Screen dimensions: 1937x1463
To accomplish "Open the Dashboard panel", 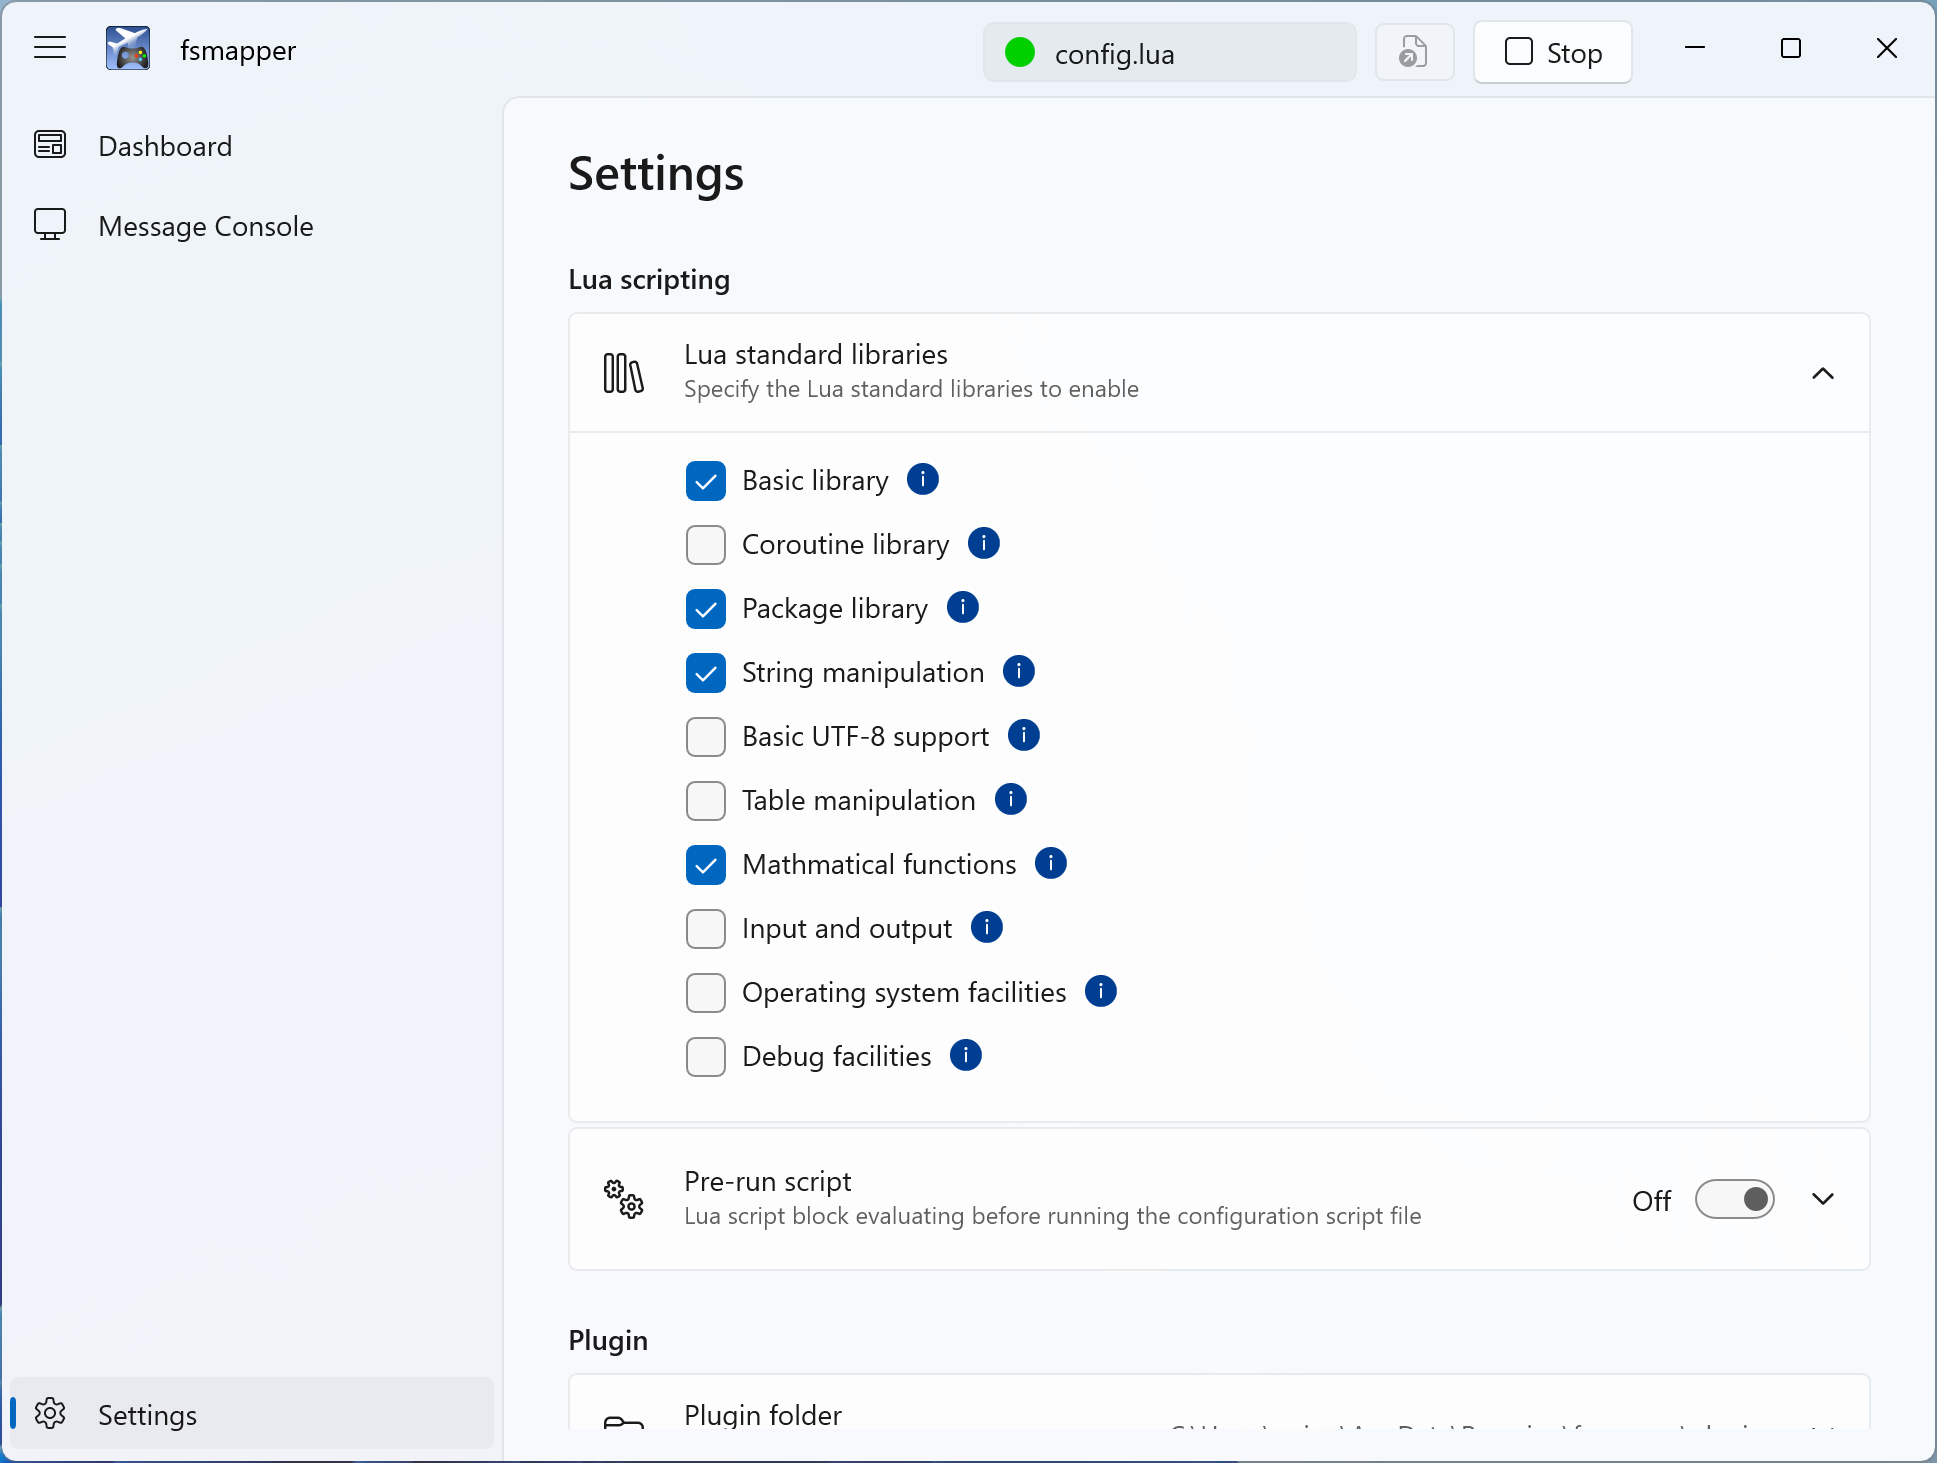I will coord(164,144).
